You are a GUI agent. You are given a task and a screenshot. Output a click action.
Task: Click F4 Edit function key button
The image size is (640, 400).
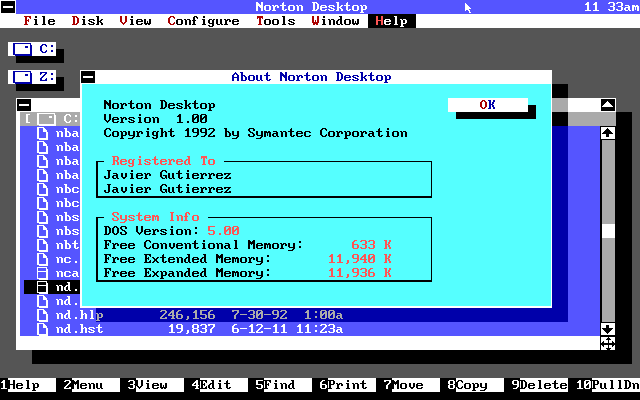pos(220,385)
